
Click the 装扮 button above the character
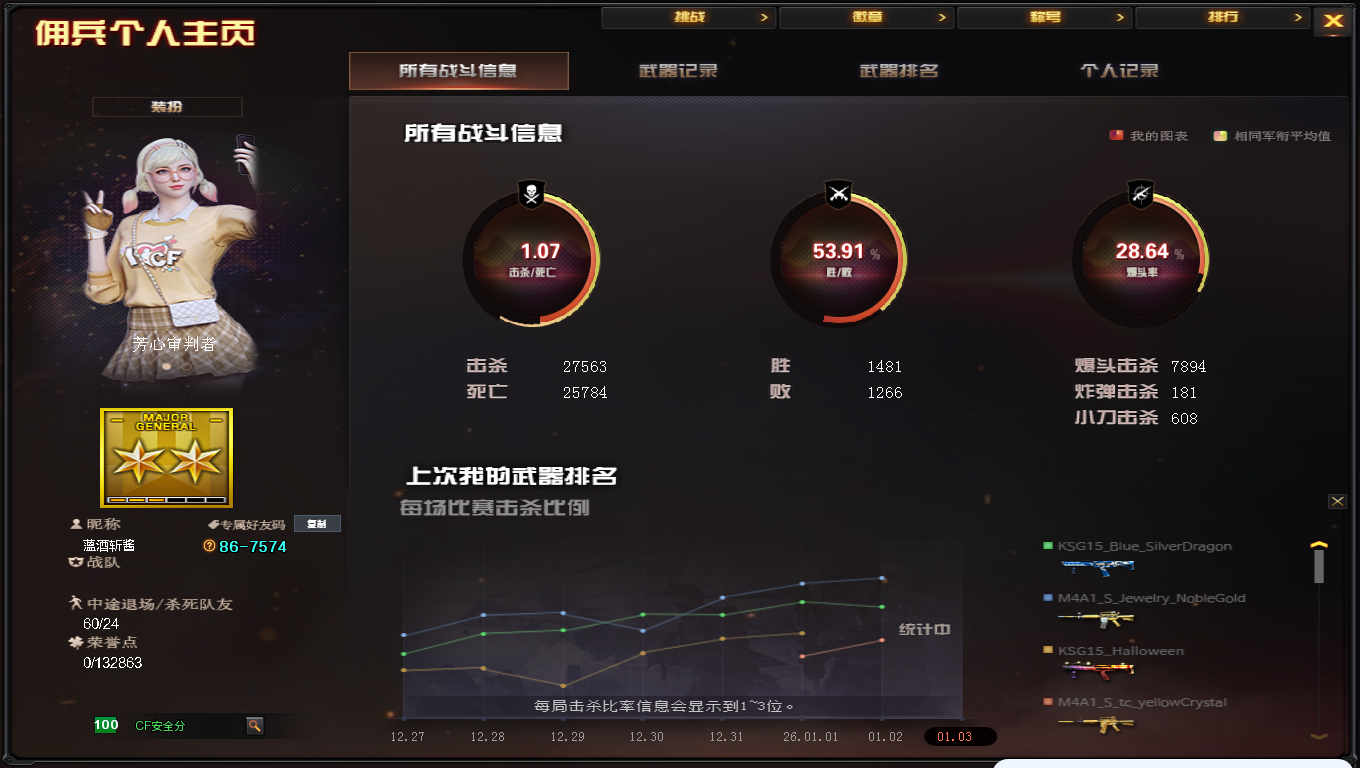pyautogui.click(x=167, y=107)
